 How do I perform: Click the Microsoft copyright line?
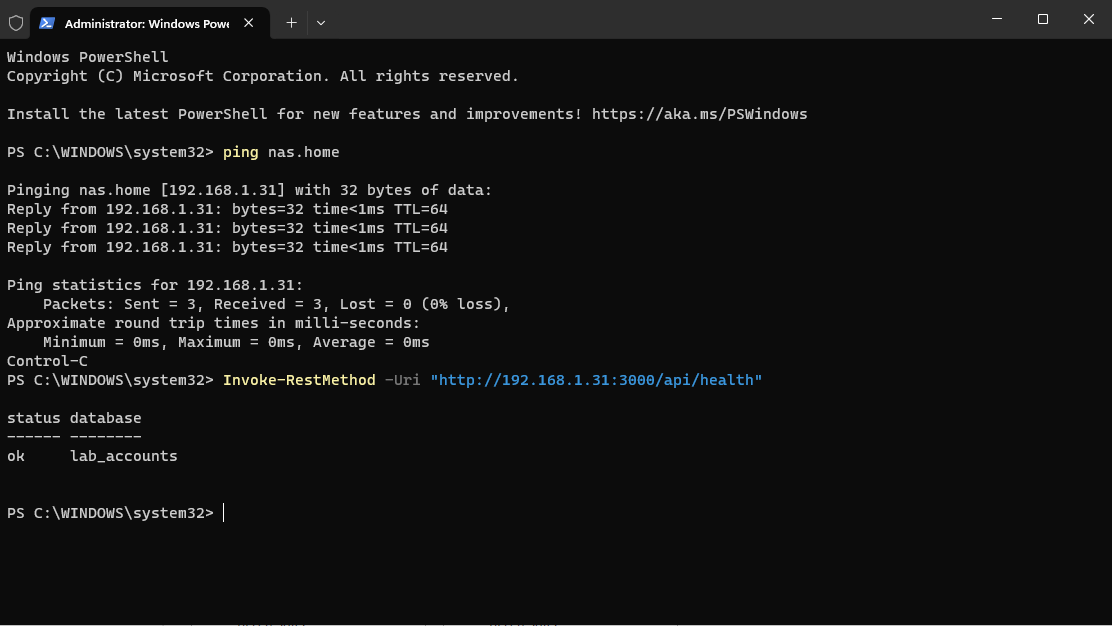click(262, 76)
